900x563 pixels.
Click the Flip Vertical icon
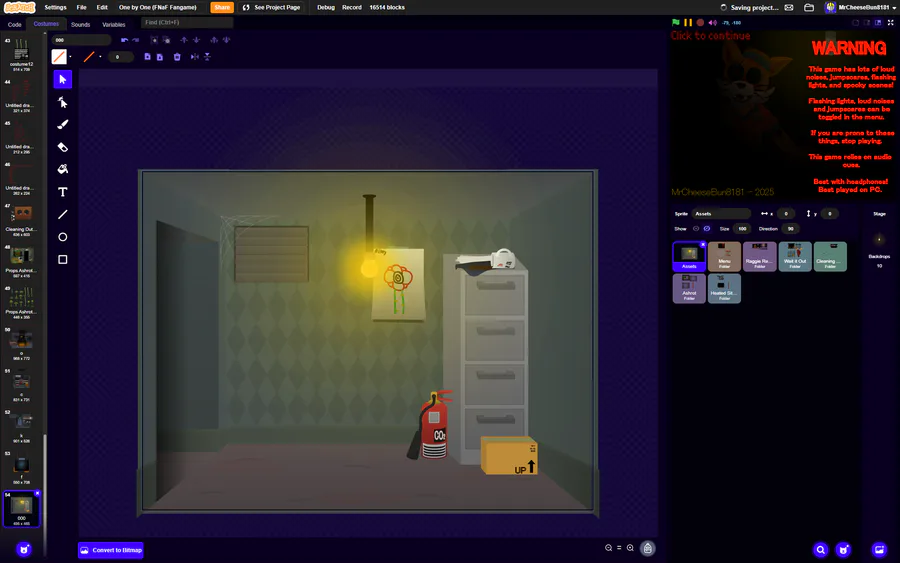tap(207, 57)
